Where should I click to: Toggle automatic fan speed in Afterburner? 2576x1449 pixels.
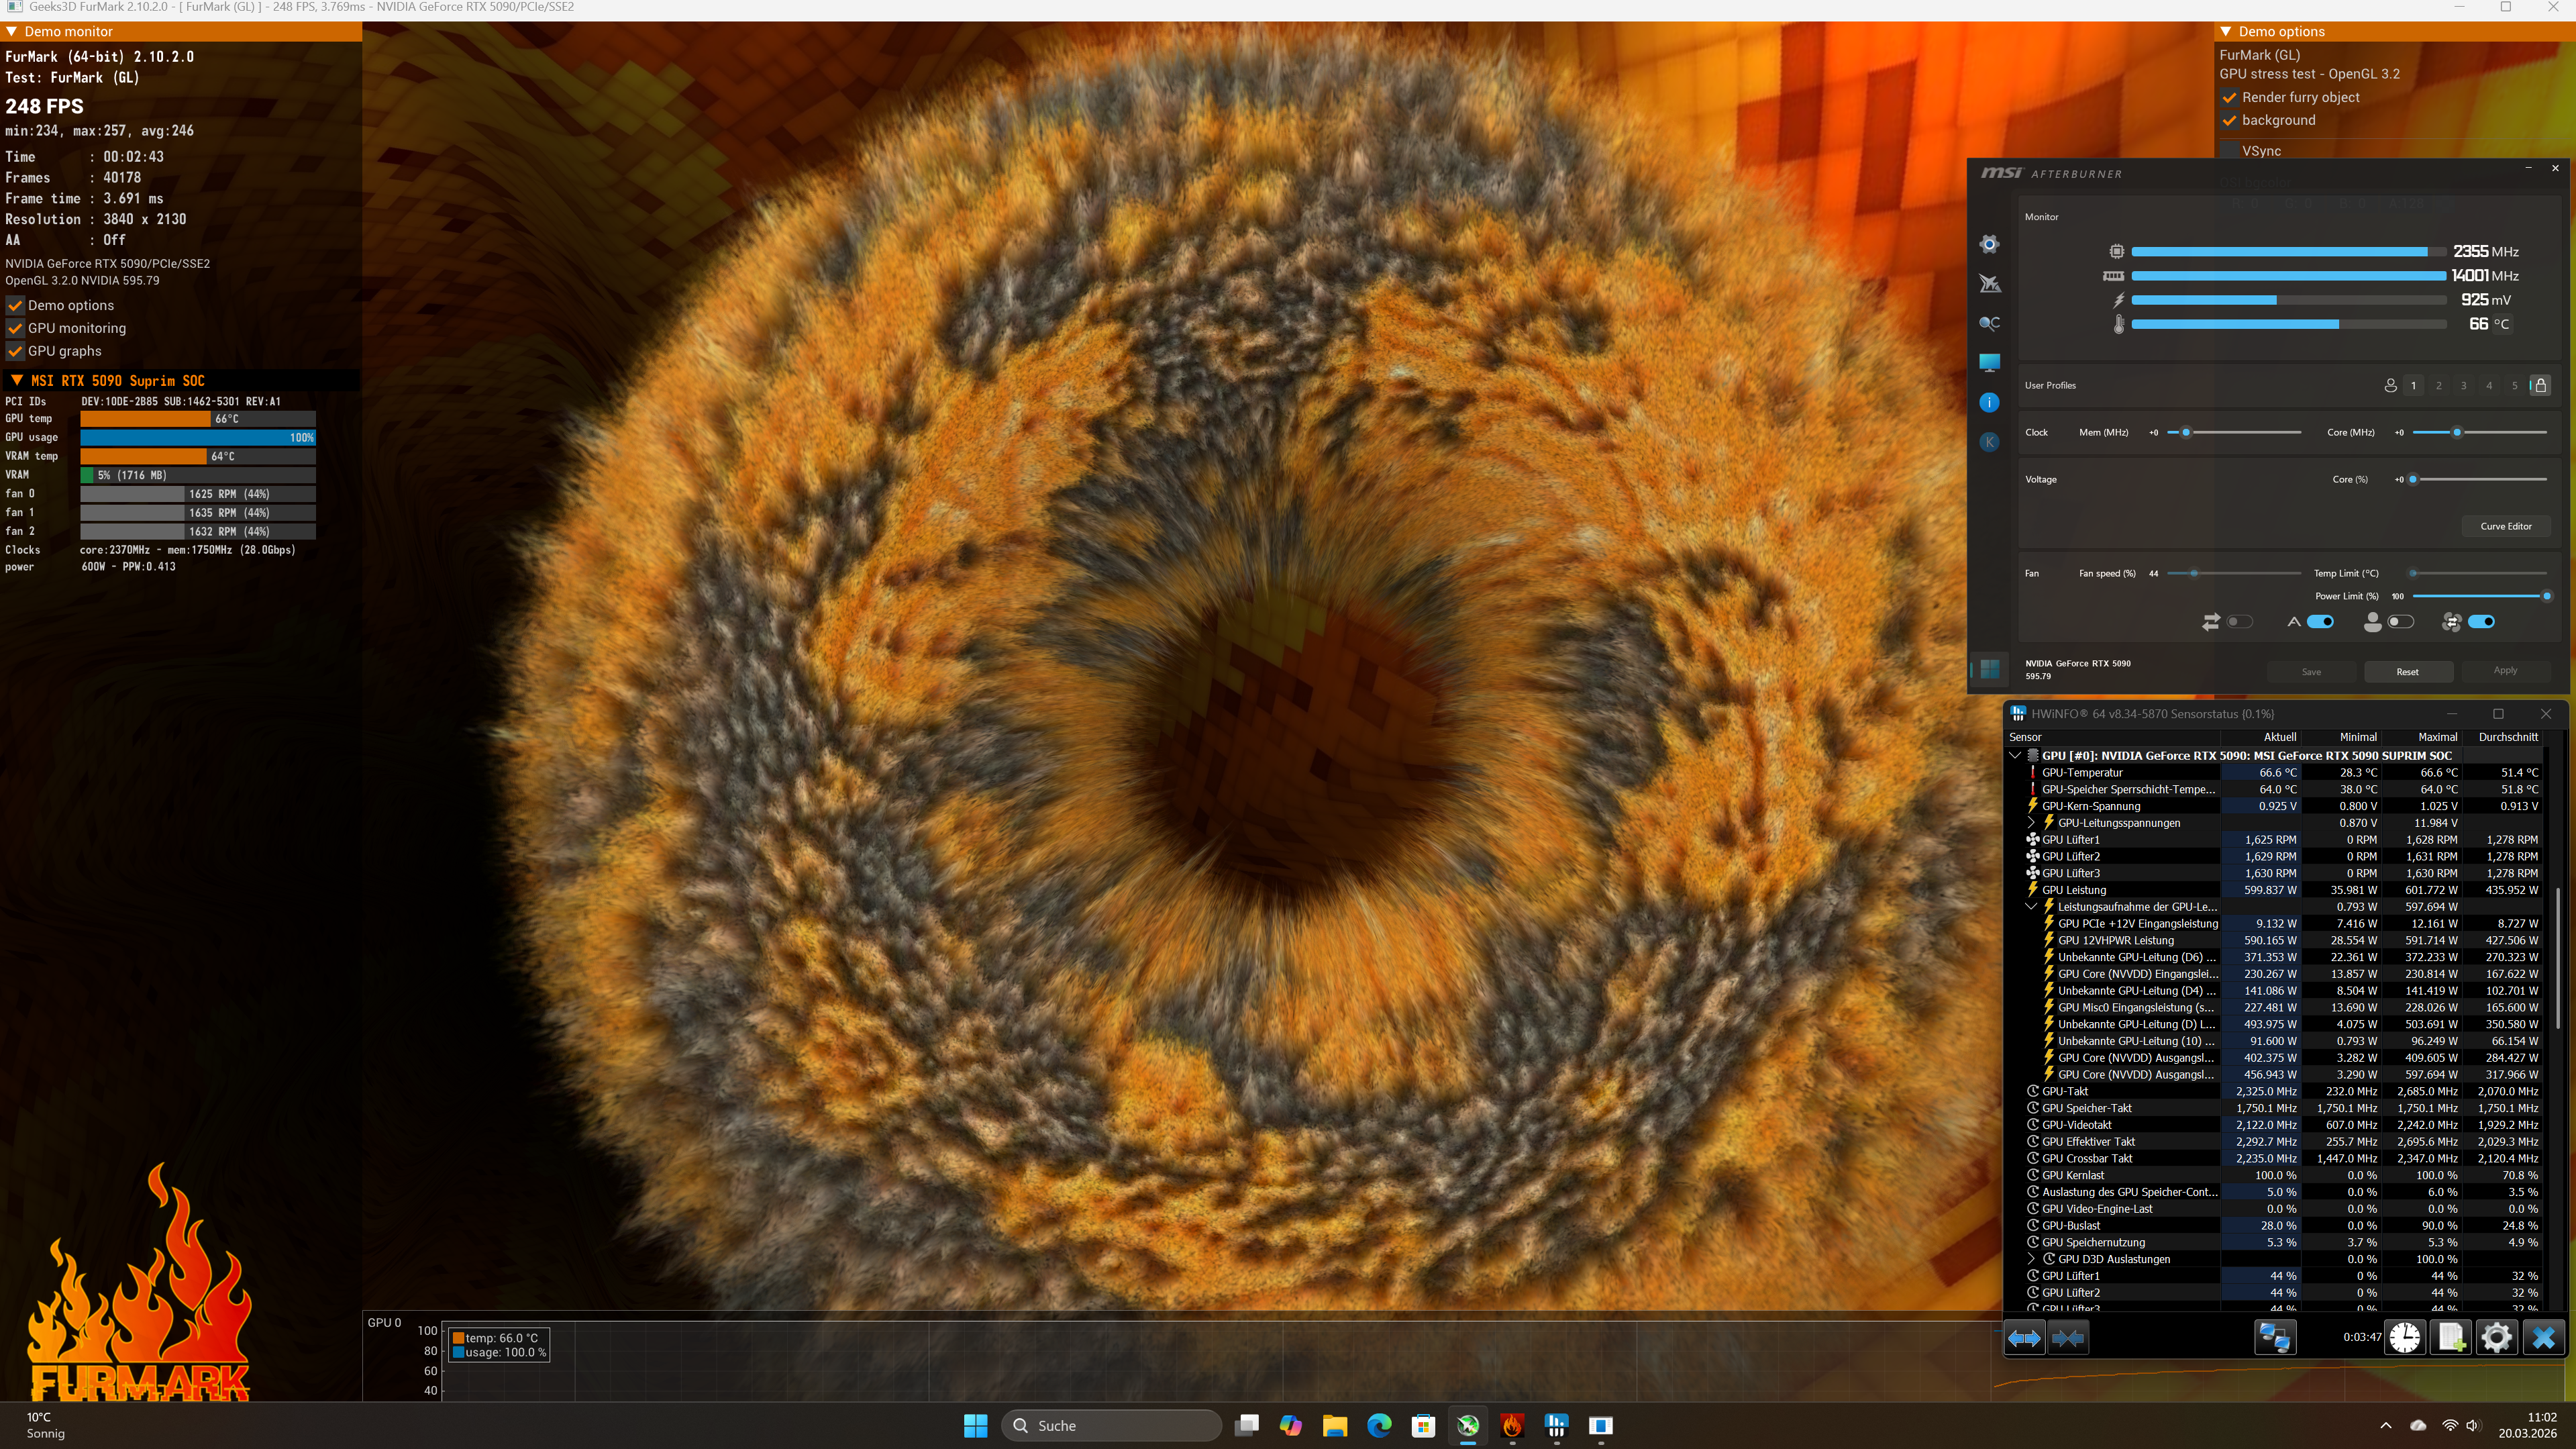2482,621
